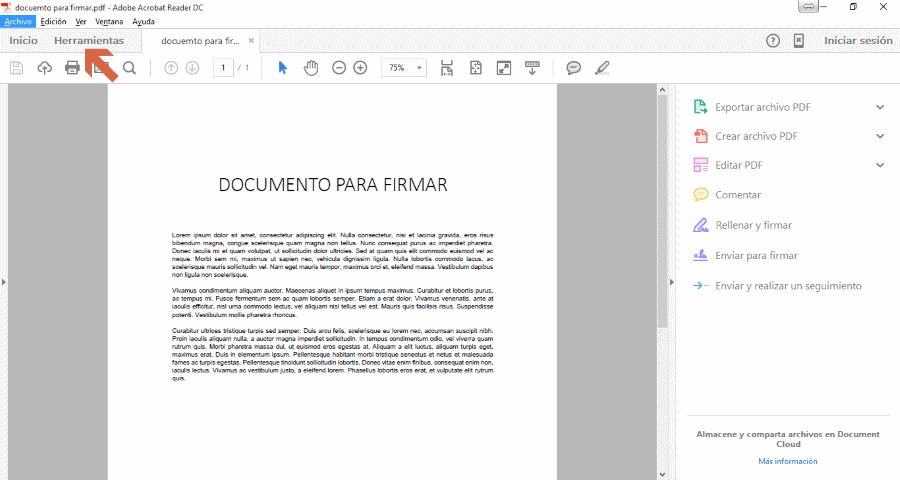Click the scrollbar up arrow

662,90
